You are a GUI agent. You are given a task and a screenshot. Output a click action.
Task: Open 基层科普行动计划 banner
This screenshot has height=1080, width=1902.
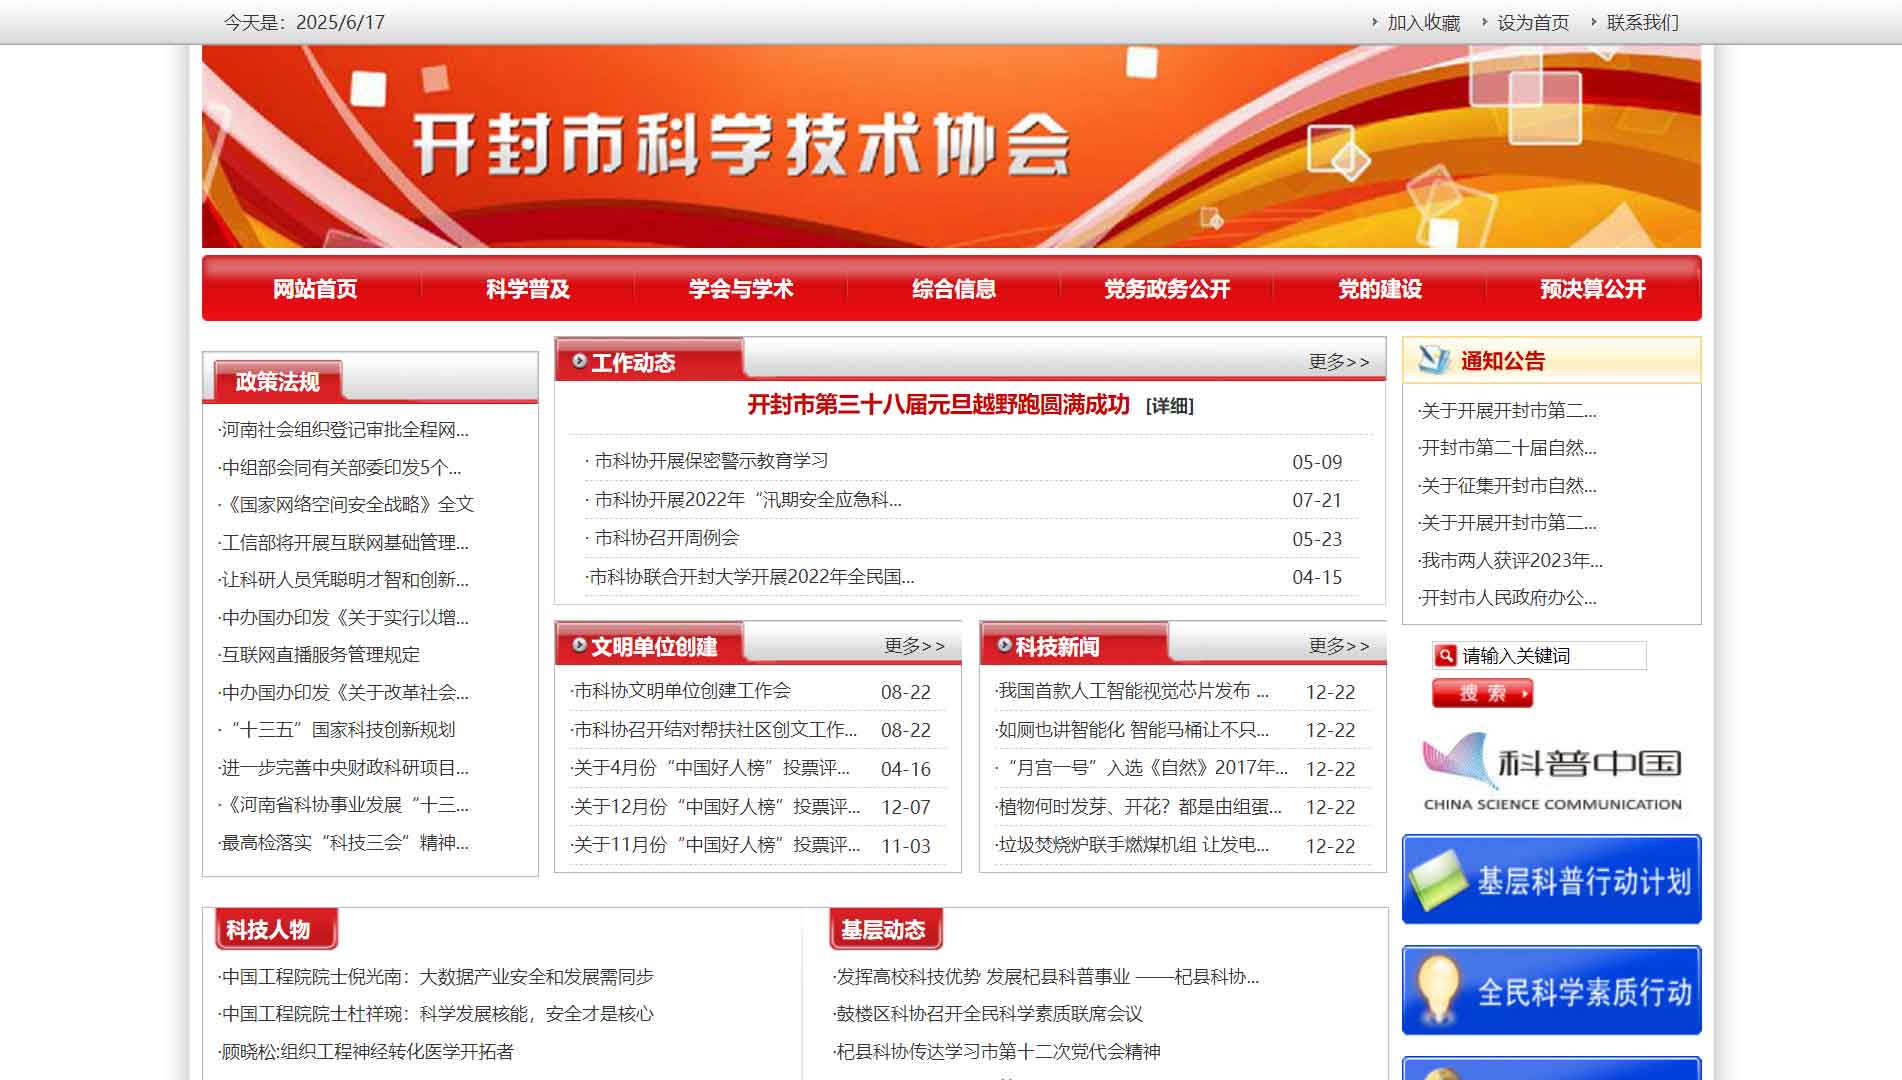point(1552,879)
